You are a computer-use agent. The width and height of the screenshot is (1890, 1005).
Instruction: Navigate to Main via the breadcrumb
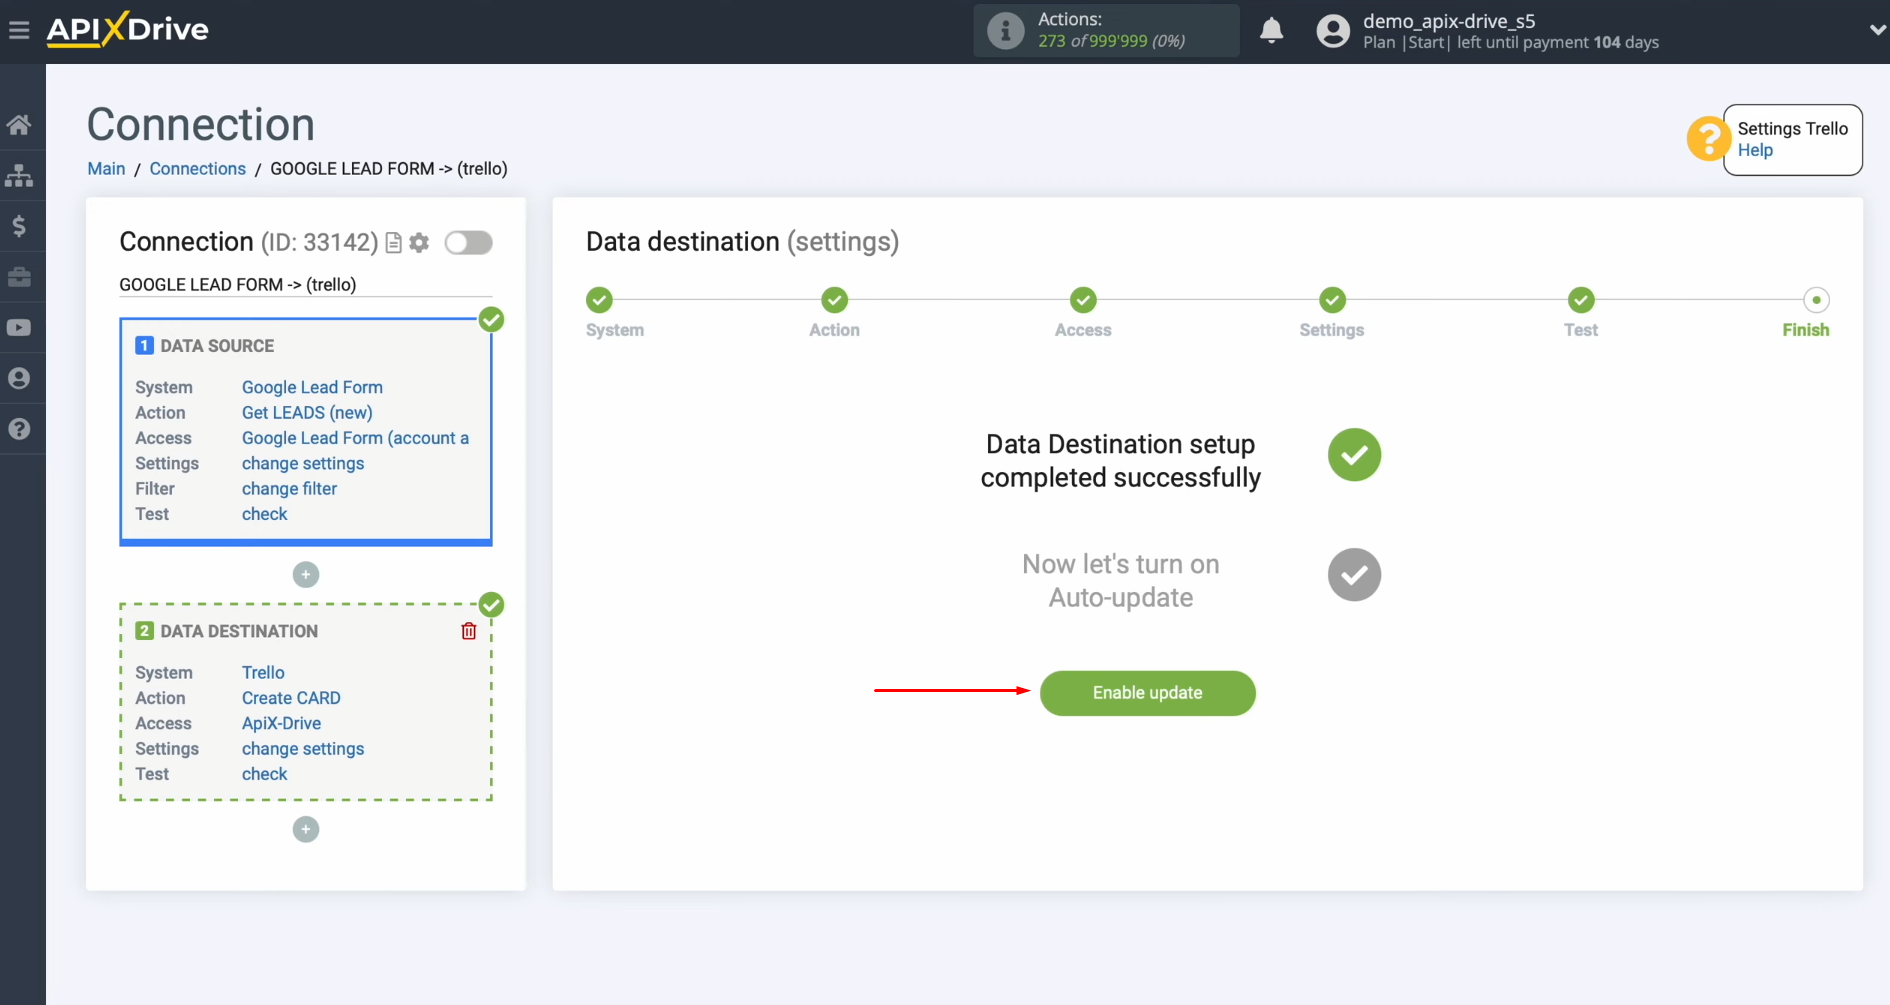point(105,169)
